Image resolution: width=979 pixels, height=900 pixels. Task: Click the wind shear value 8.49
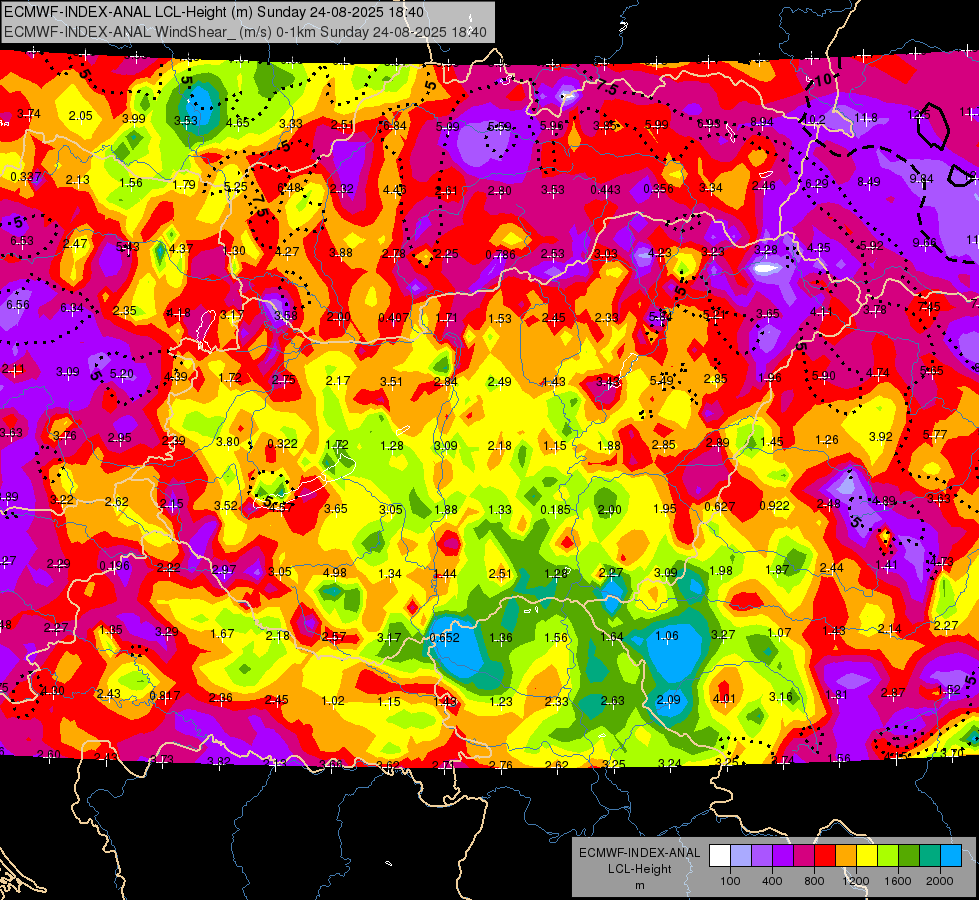[x=868, y=182]
